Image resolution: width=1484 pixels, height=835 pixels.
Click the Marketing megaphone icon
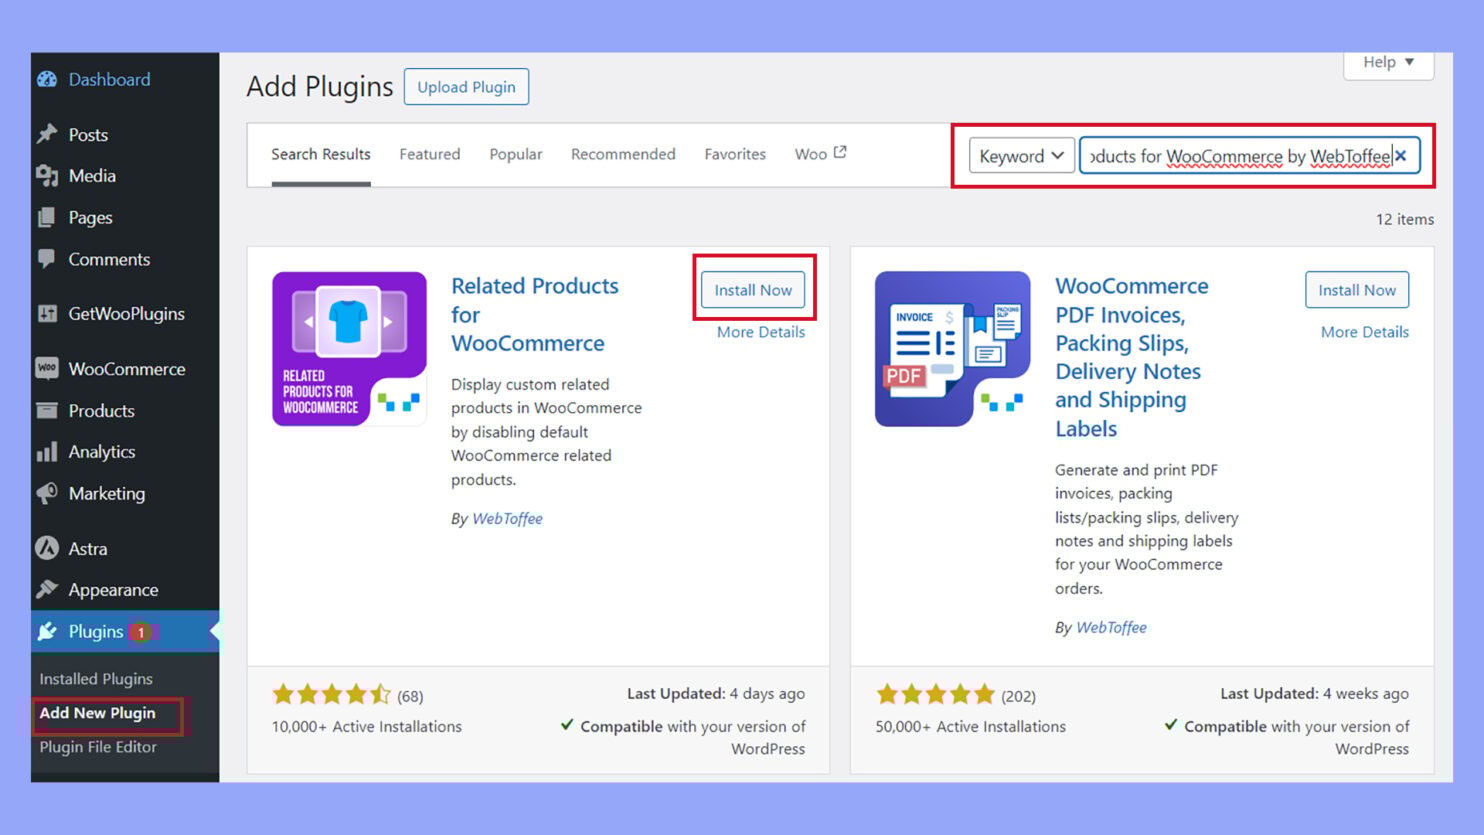(x=46, y=493)
